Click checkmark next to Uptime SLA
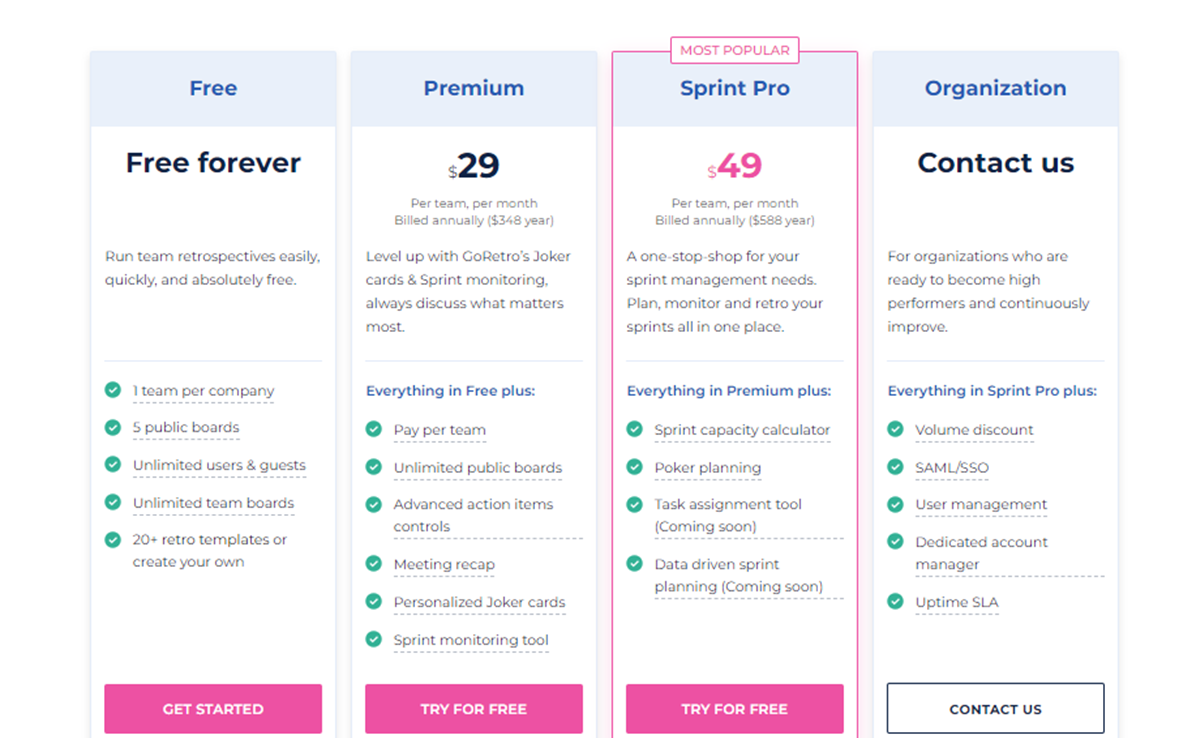1179x738 pixels. [x=895, y=601]
